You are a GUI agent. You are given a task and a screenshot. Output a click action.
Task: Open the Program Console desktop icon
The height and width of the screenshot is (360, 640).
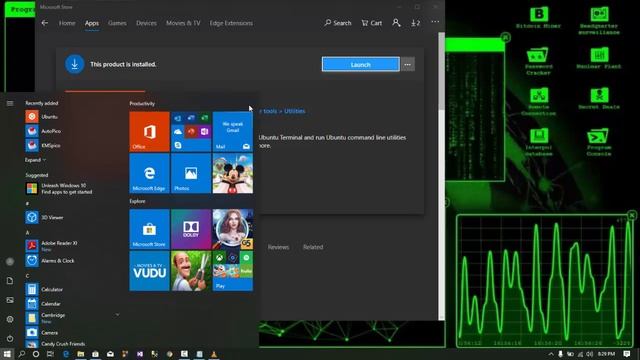599,142
